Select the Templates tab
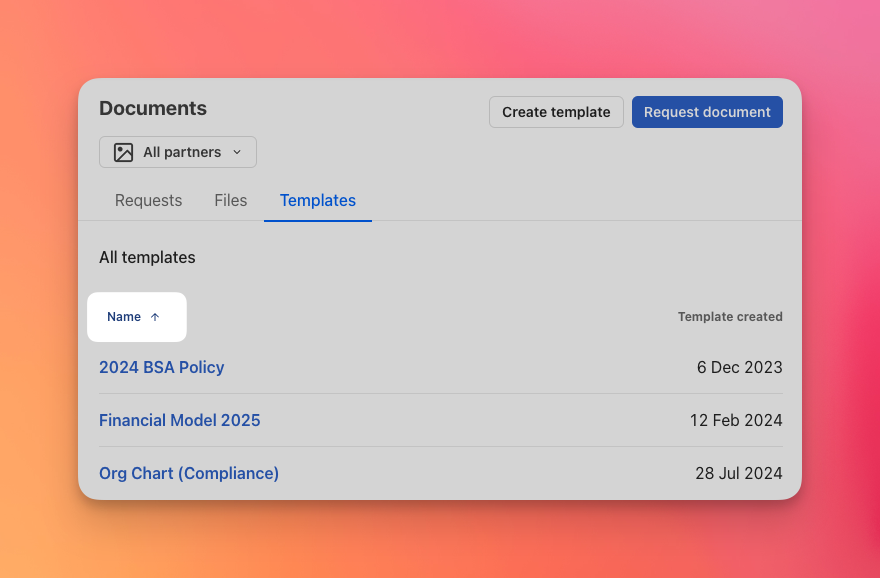 pyautogui.click(x=318, y=200)
